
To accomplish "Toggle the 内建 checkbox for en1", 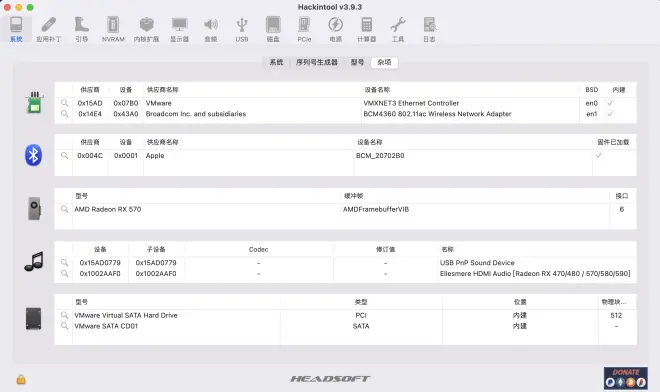I will point(609,114).
